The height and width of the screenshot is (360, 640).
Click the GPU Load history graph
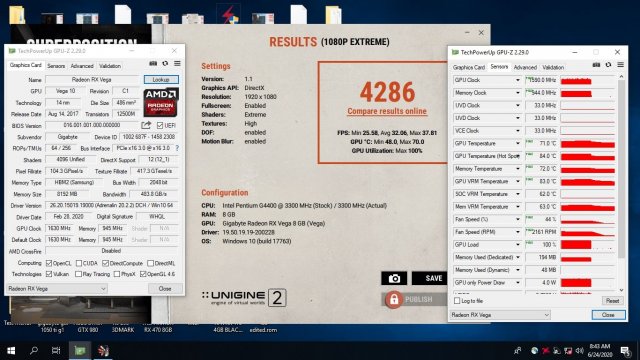pyautogui.click(x=587, y=245)
